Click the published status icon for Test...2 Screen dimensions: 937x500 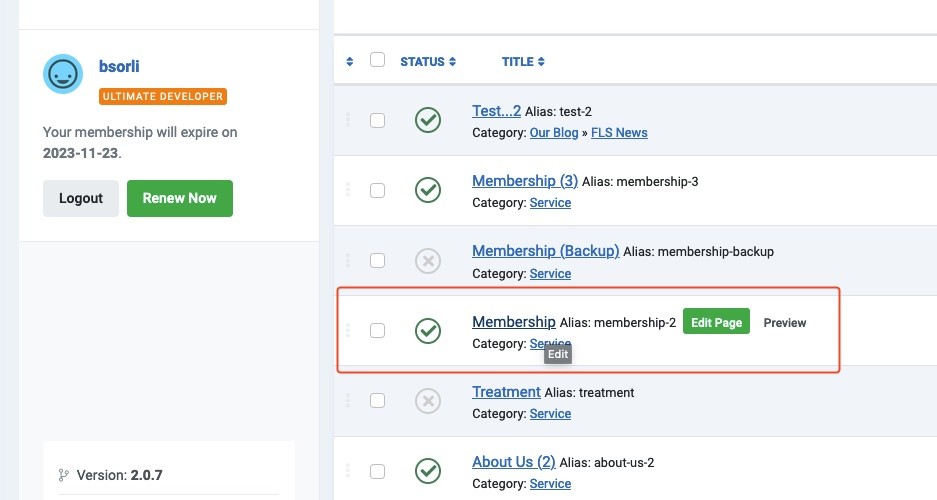[428, 120]
